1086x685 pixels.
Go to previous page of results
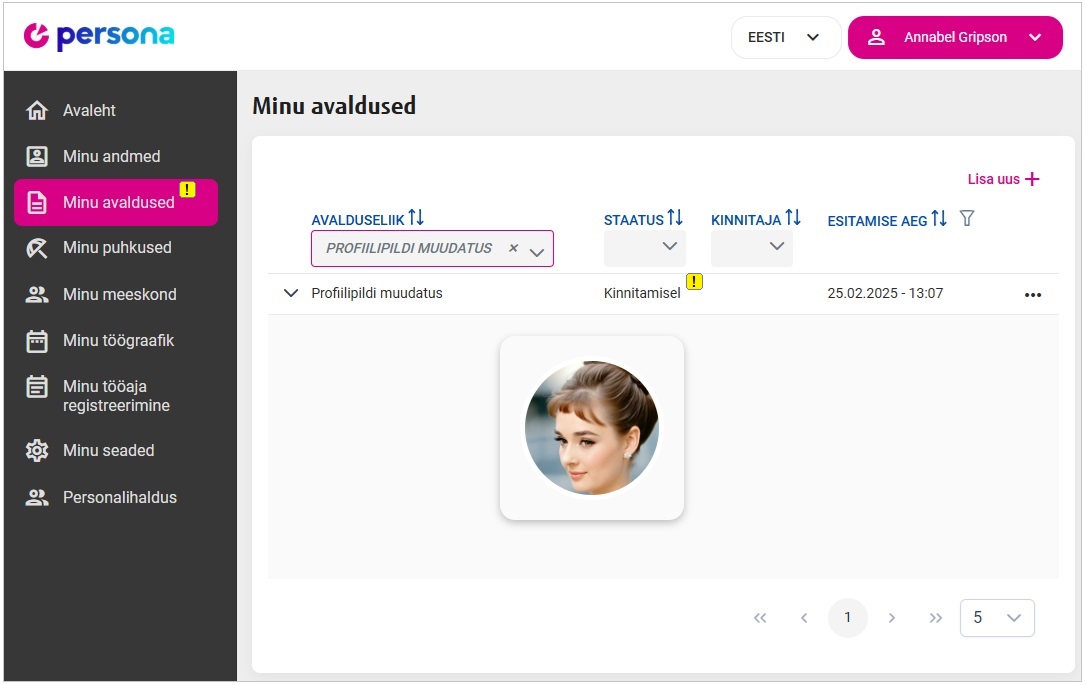[804, 618]
